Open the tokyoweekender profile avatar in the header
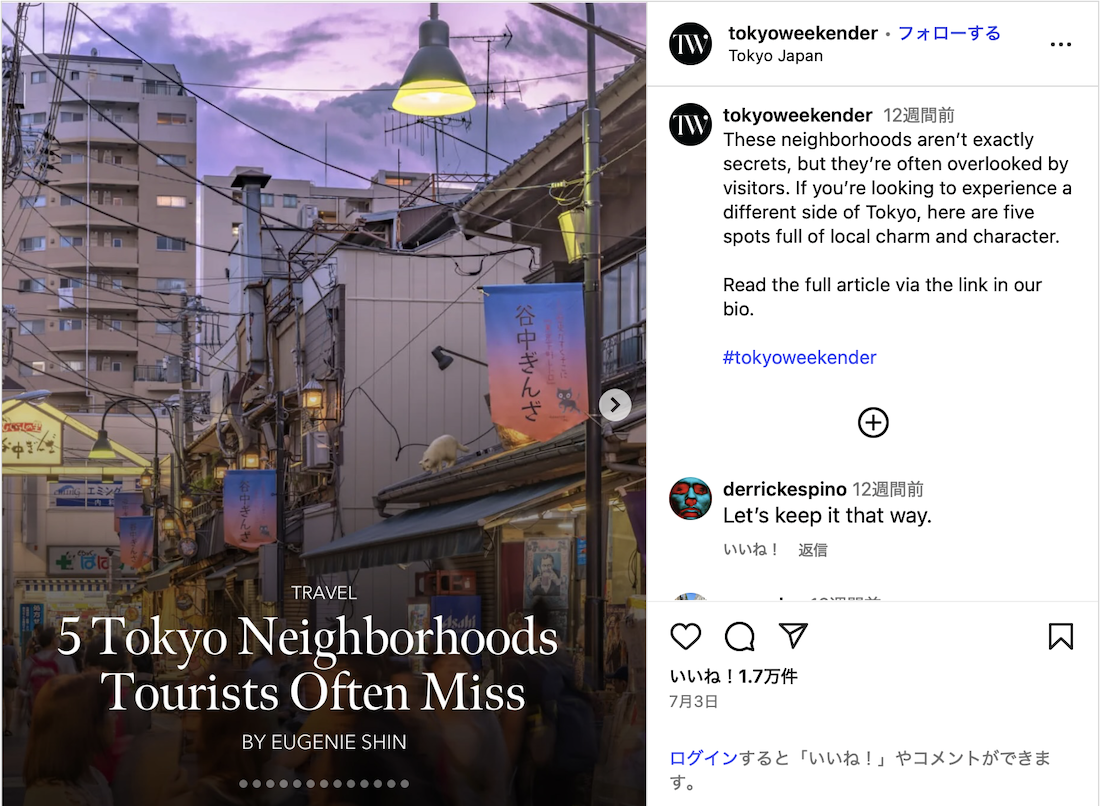 click(690, 43)
